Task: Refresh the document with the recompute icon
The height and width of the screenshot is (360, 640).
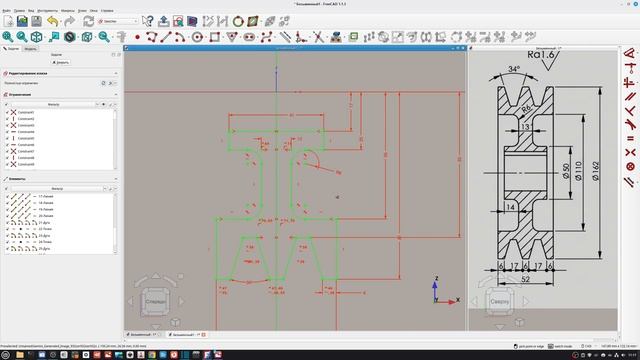Action: pos(89,21)
